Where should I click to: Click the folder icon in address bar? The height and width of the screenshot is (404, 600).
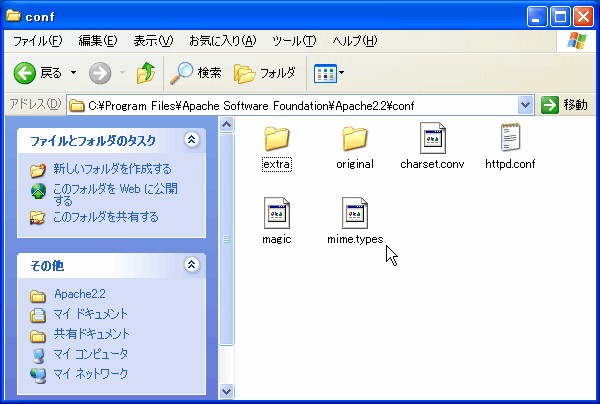(77, 106)
